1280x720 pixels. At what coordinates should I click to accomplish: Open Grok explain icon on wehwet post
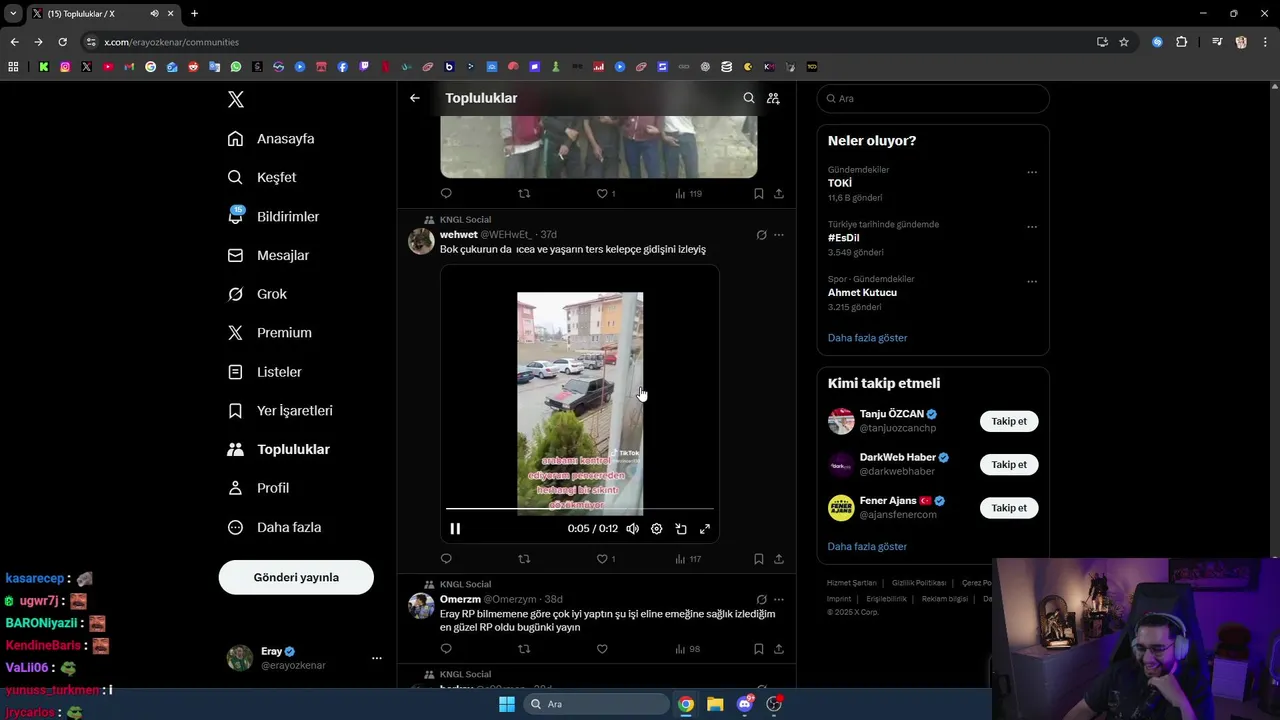pyautogui.click(x=761, y=235)
